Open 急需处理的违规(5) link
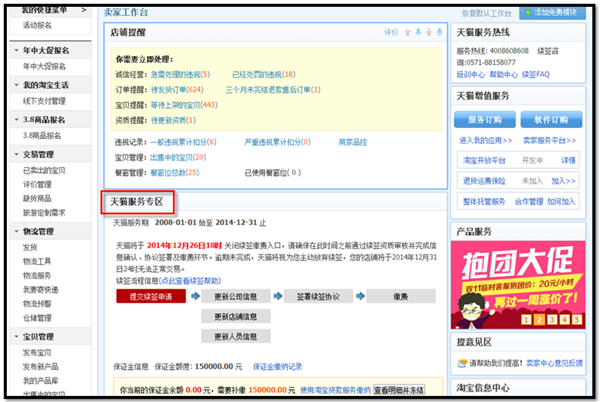This screenshot has width=600, height=402. [x=180, y=75]
